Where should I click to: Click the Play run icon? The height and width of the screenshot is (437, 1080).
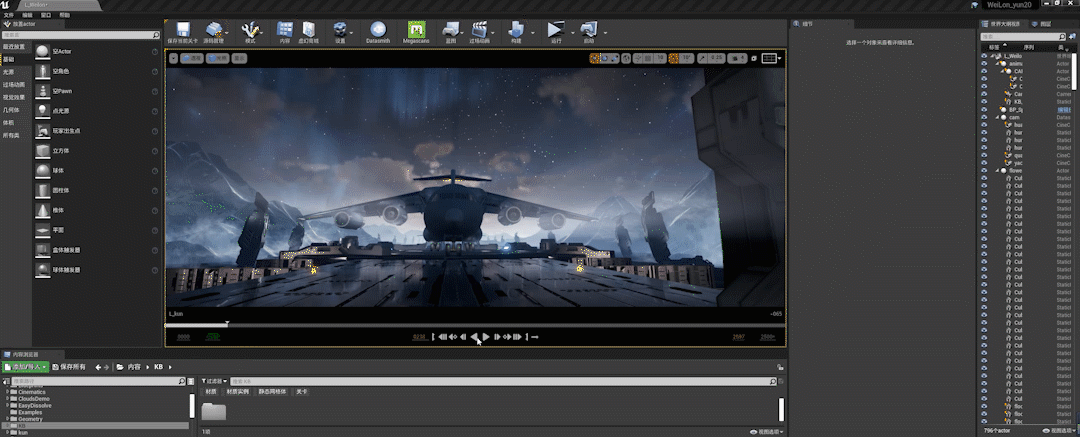pos(555,30)
